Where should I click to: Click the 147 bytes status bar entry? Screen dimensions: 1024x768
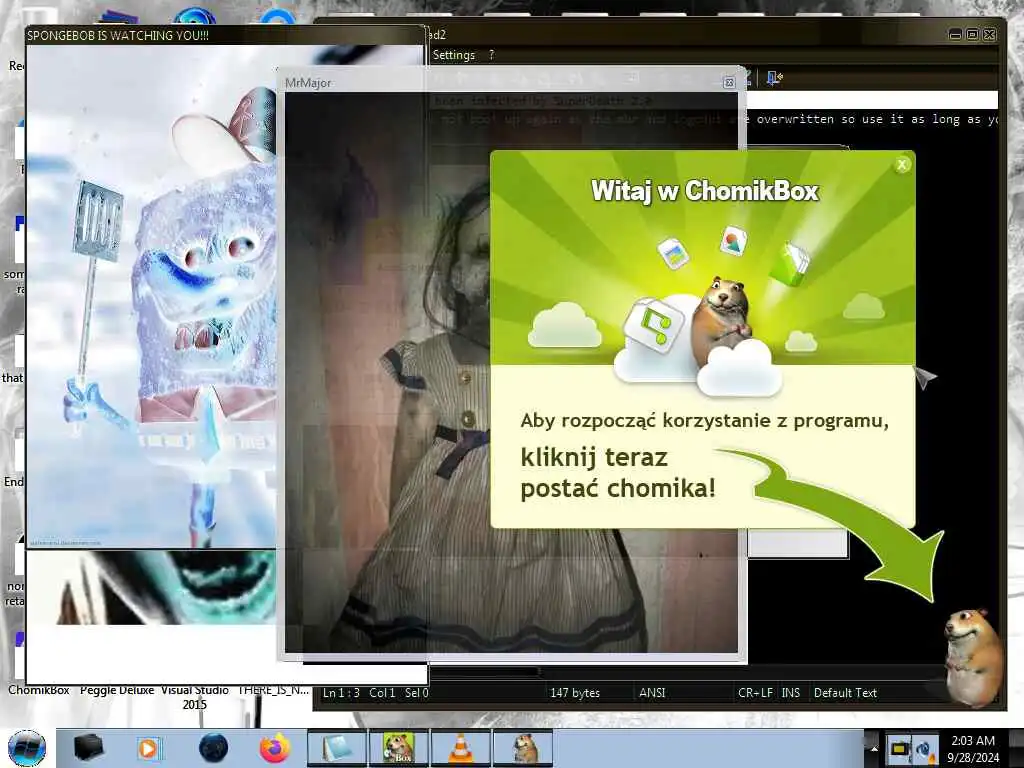575,693
